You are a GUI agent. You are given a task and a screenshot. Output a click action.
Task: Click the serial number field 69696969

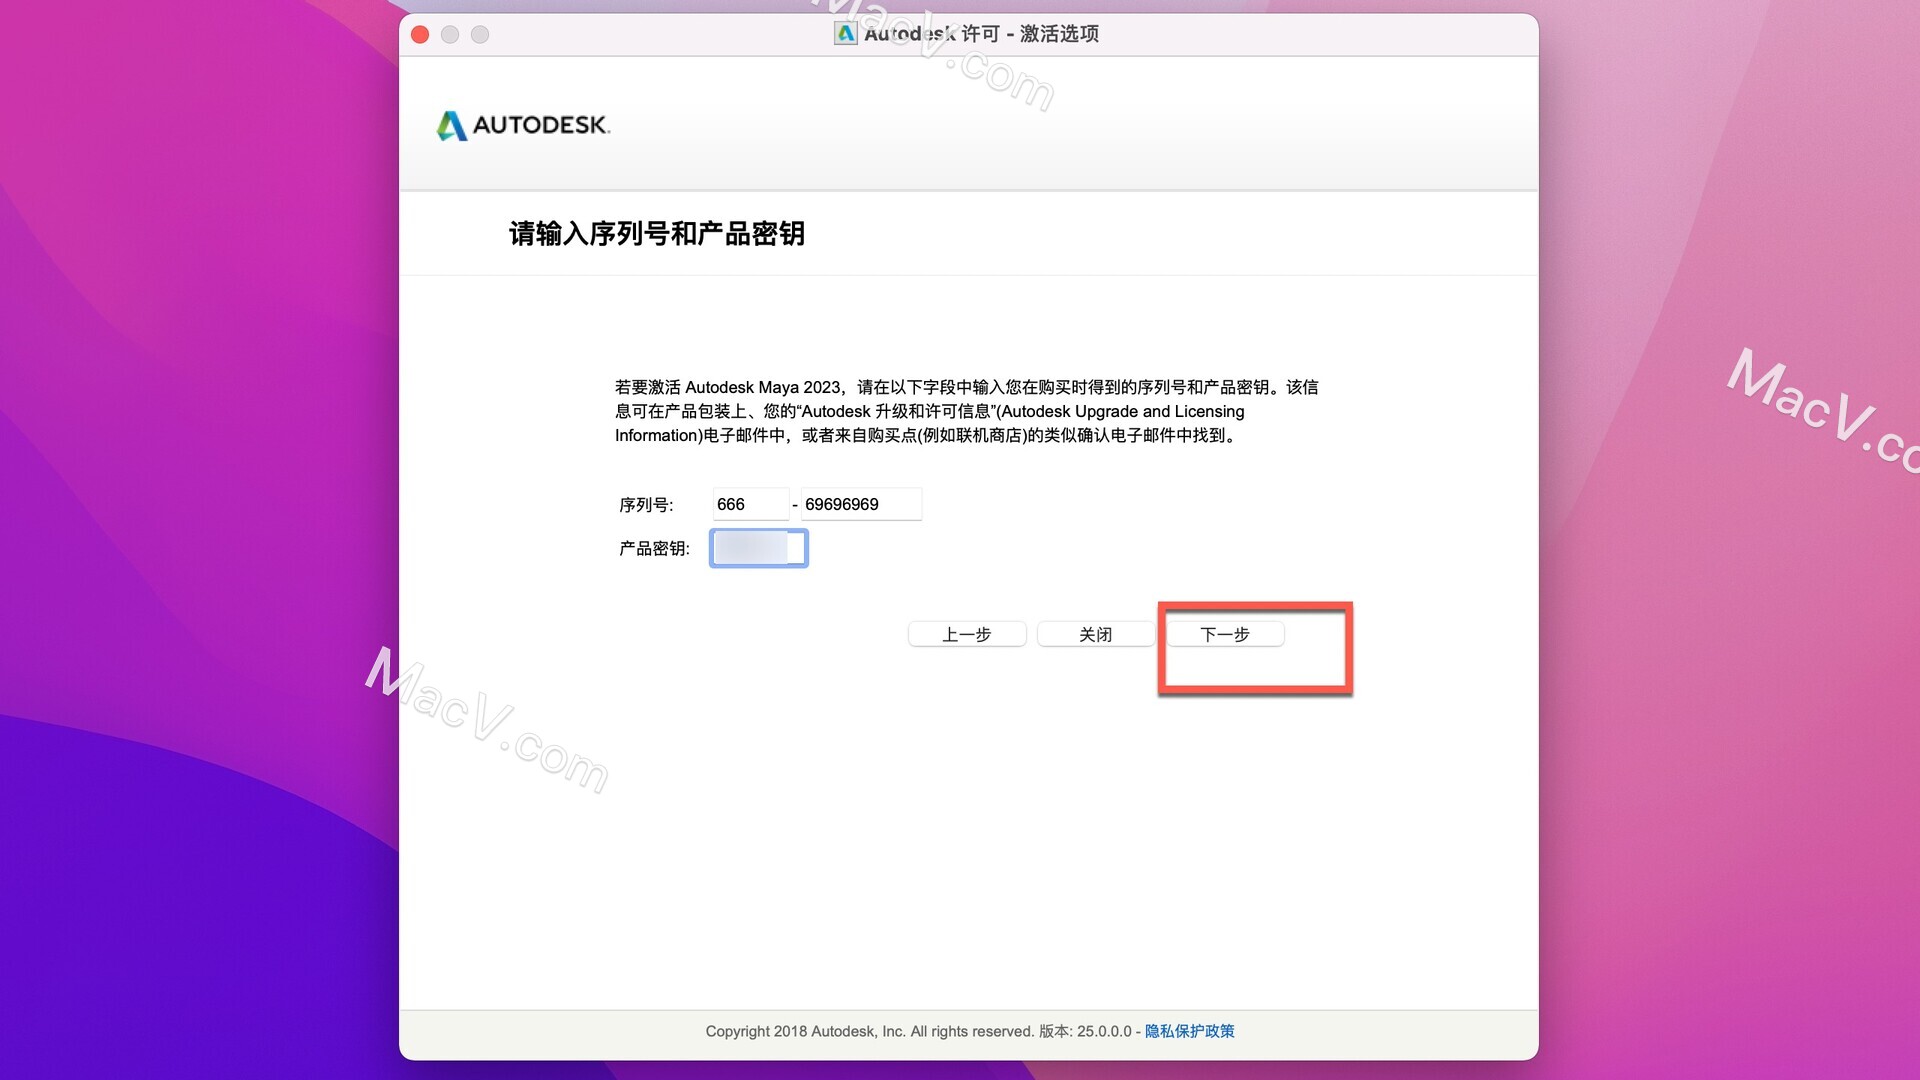click(x=861, y=504)
